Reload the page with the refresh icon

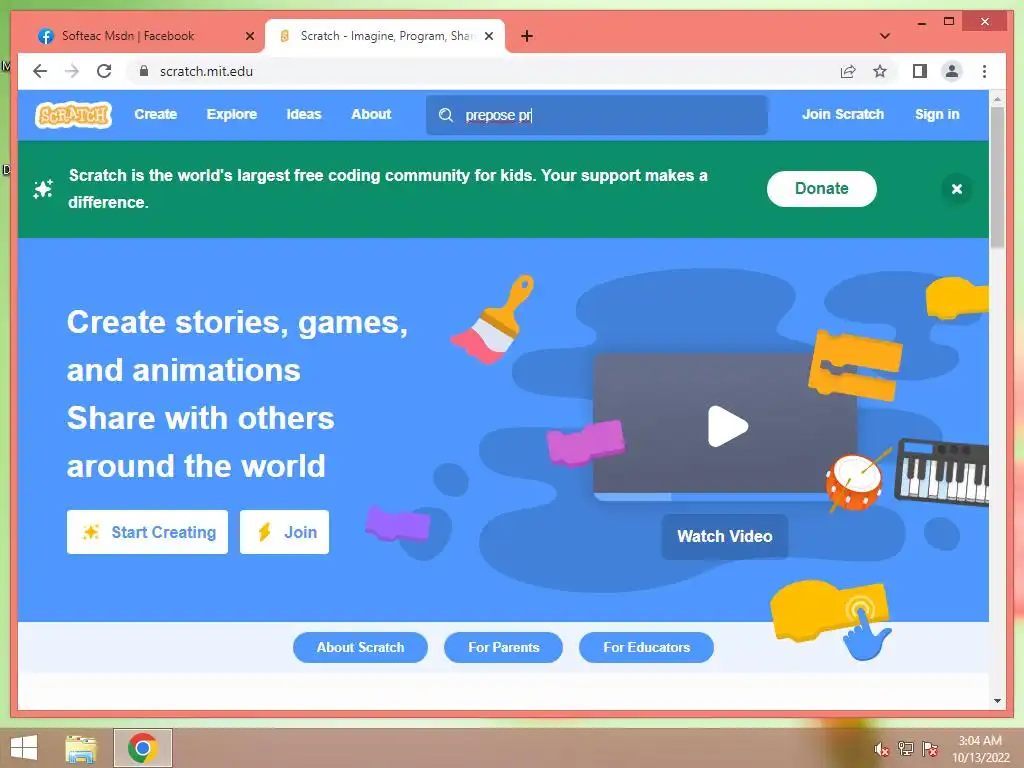(104, 71)
